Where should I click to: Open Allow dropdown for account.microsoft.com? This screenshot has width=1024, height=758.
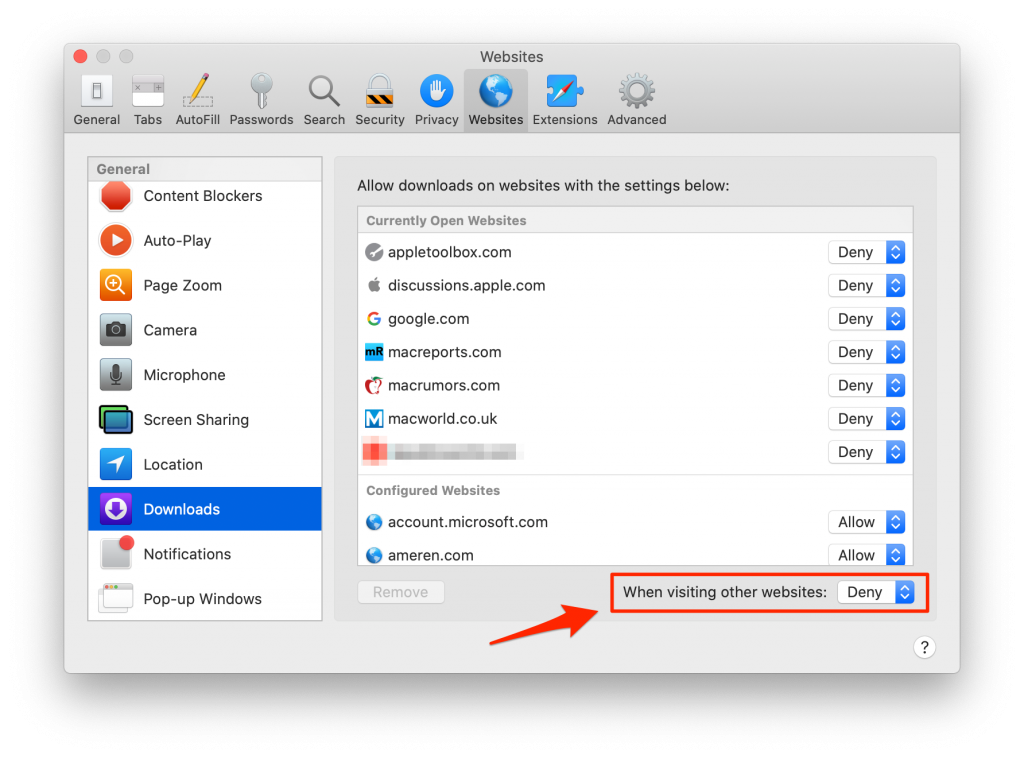[866, 522]
